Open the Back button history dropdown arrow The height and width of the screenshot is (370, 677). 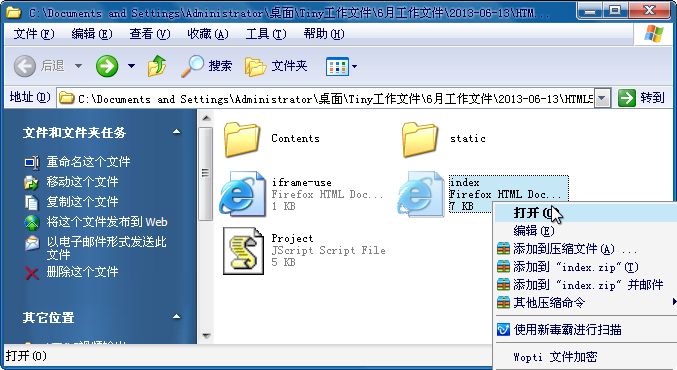78,66
